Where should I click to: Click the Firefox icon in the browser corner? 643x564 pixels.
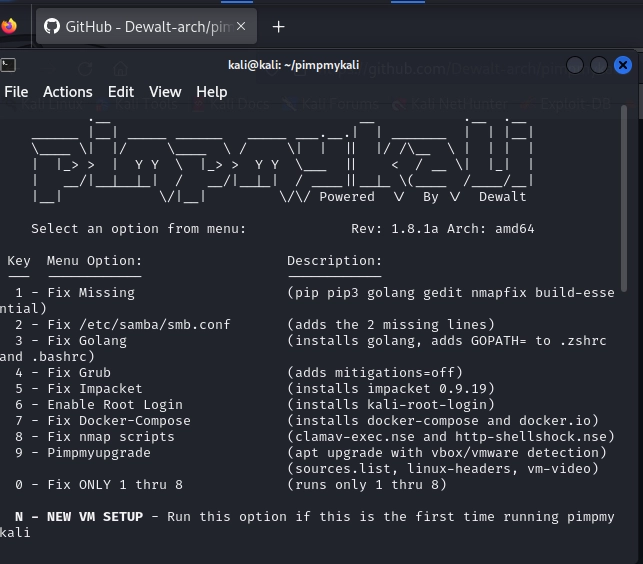[9, 26]
